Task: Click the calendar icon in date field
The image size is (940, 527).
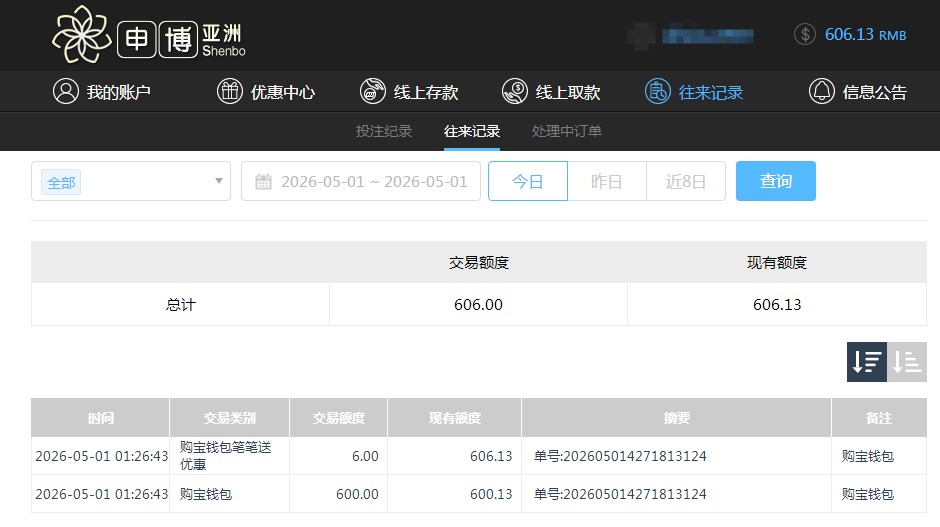Action: click(x=263, y=182)
